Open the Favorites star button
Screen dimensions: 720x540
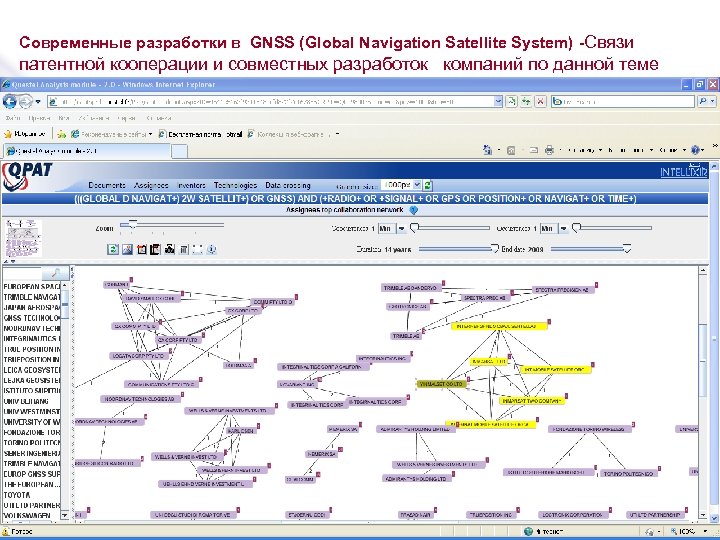tap(25, 134)
